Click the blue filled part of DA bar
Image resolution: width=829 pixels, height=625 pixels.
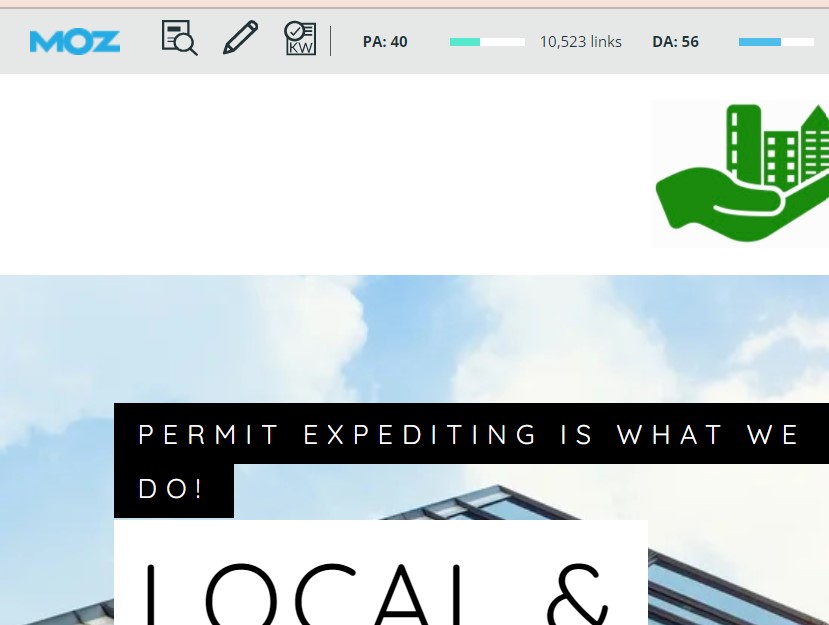[x=759, y=42]
